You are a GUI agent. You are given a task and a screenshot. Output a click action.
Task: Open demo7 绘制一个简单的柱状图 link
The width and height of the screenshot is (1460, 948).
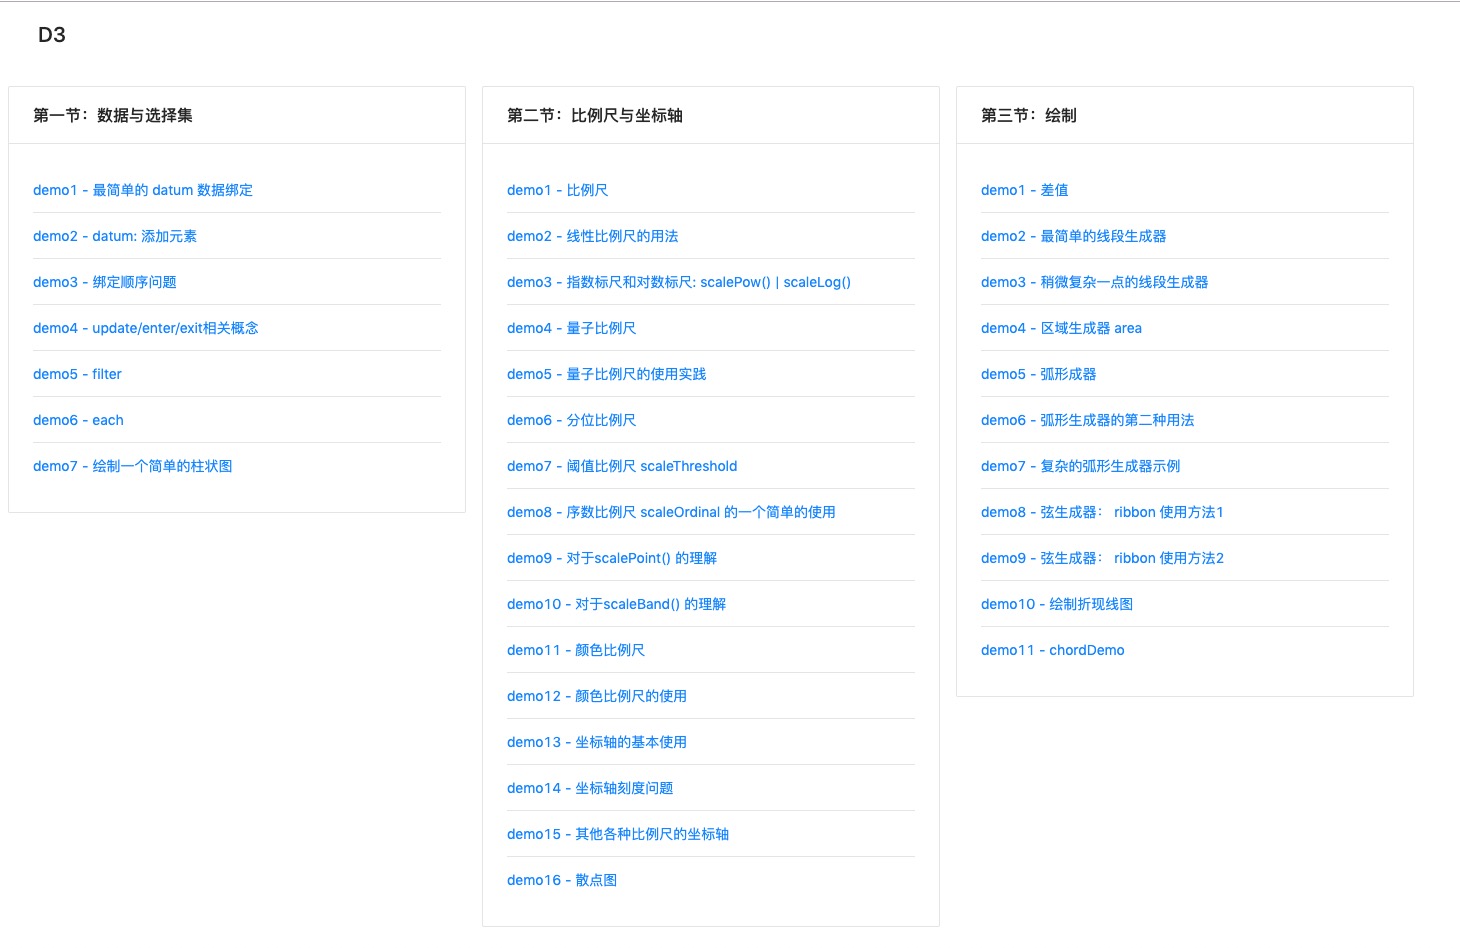point(133,466)
